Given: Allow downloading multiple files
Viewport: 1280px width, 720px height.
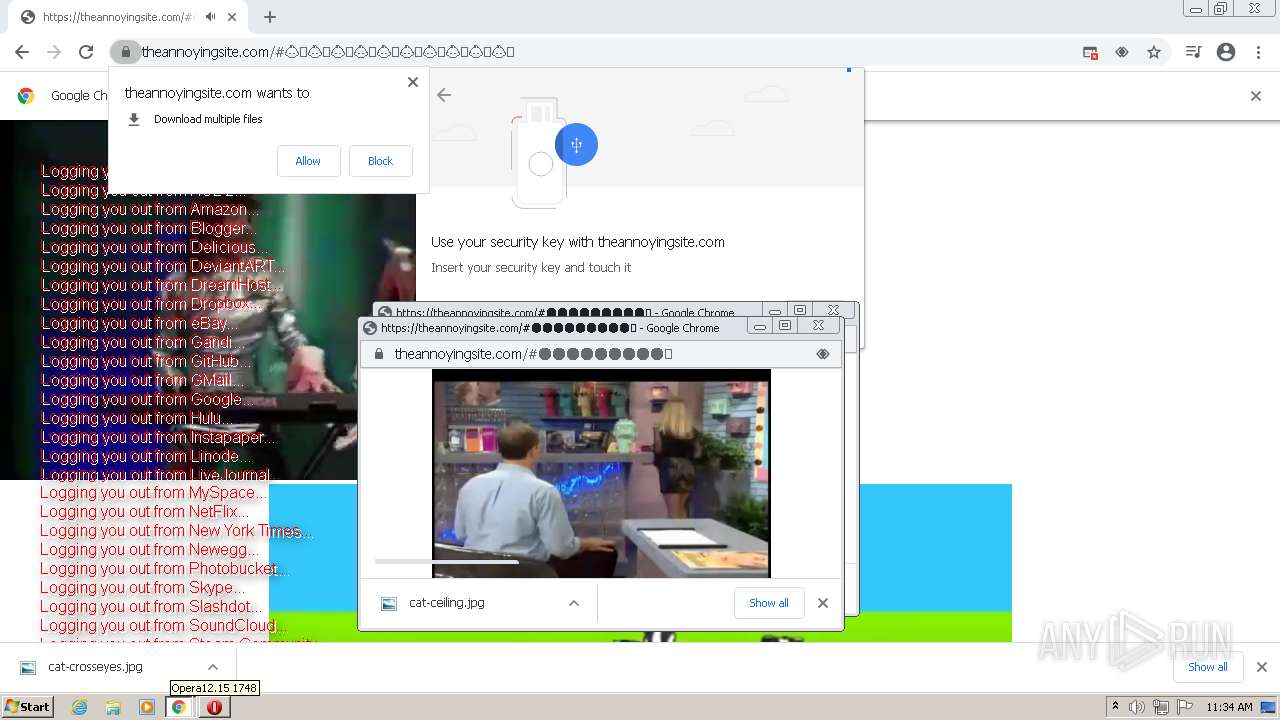Looking at the screenshot, I should [308, 161].
